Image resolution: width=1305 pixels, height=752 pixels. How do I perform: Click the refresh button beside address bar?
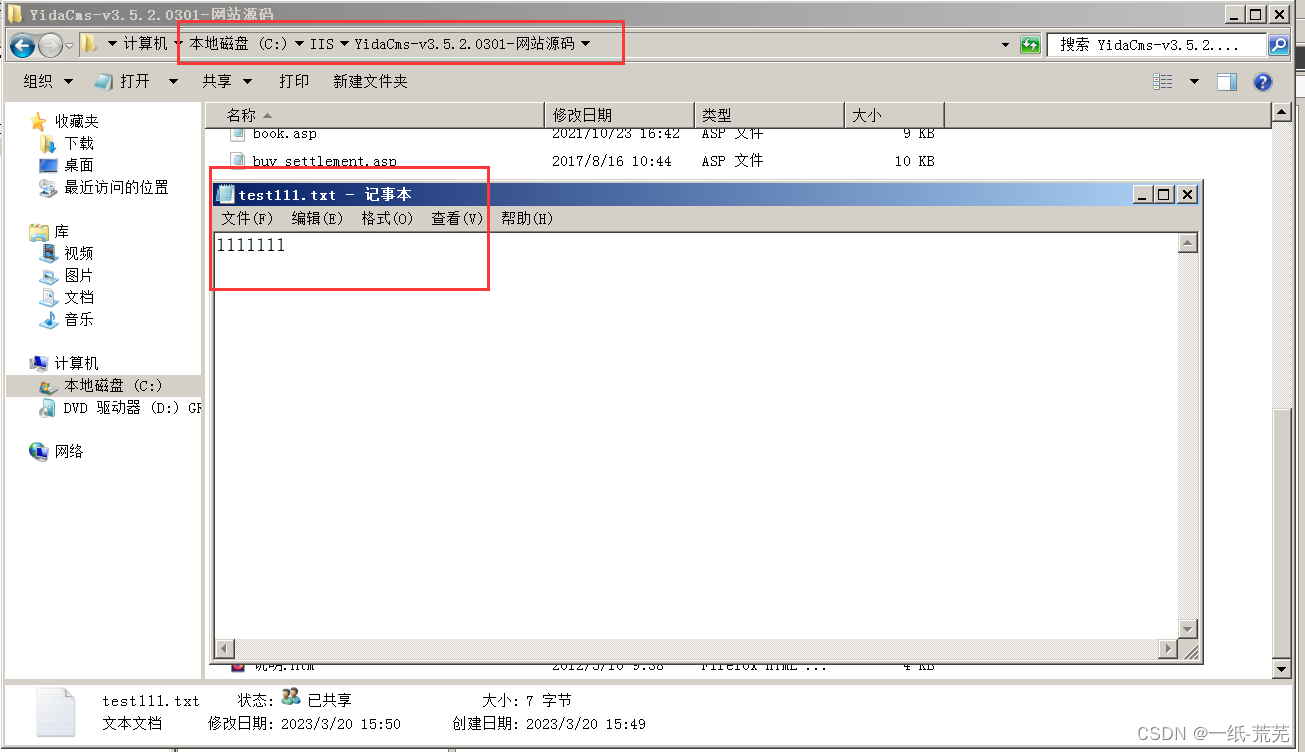pos(1030,45)
